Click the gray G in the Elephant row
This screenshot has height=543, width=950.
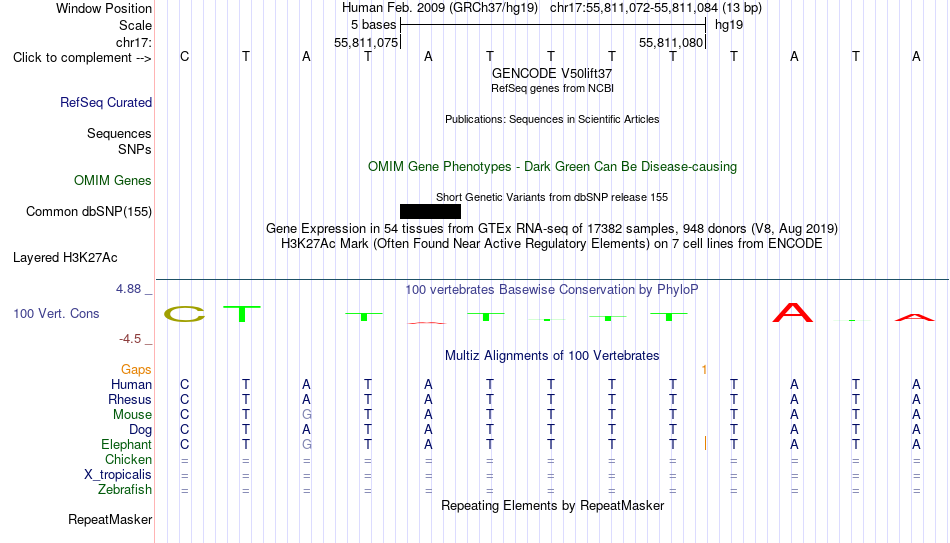click(307, 444)
